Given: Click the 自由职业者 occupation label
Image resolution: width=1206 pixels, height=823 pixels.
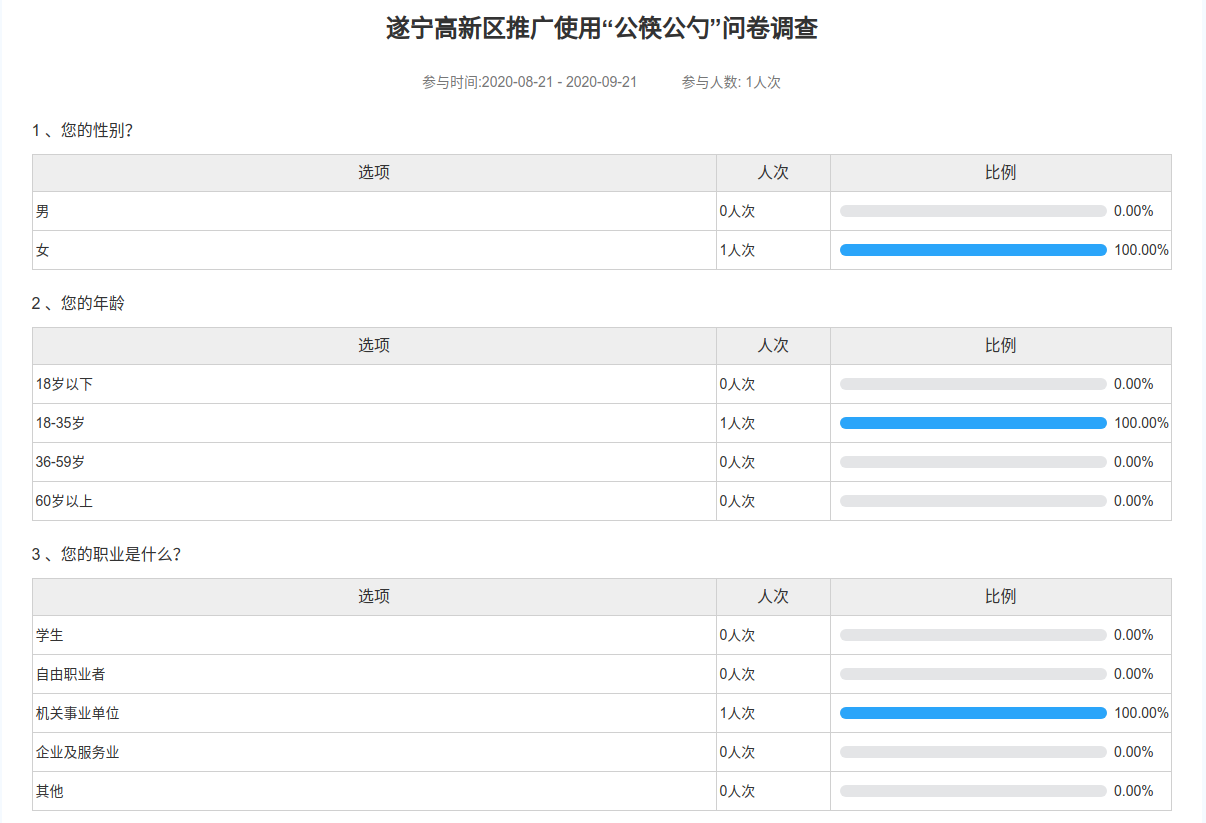Looking at the screenshot, I should [x=71, y=674].
